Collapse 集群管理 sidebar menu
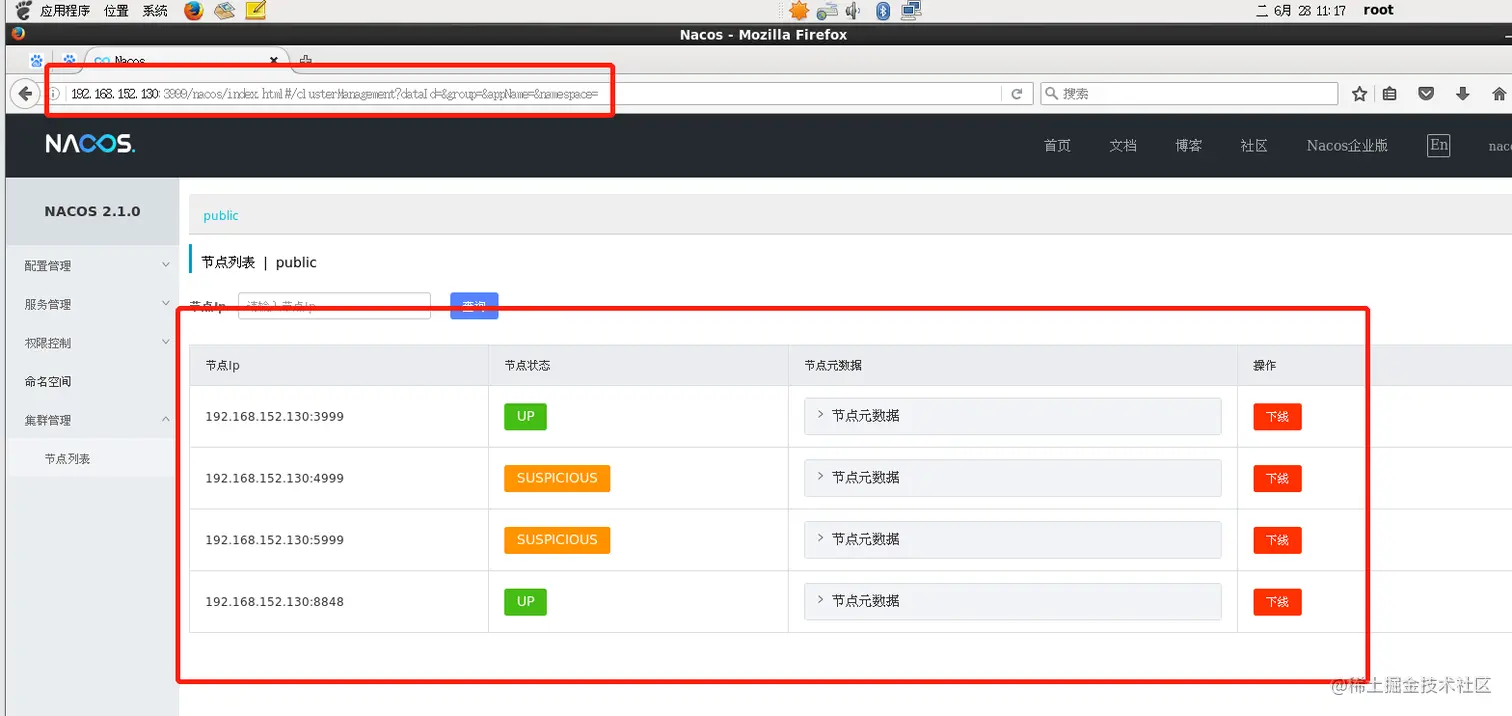Screen dimensions: 1512x716 coord(92,420)
